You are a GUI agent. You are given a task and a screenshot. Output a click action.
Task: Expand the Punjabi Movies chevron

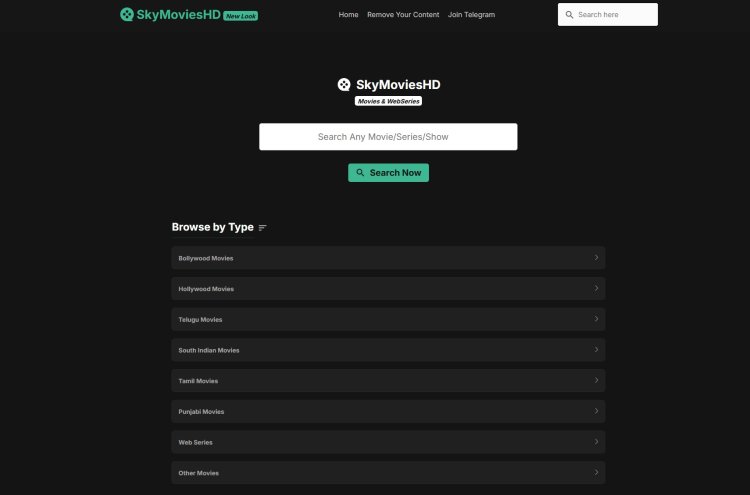(x=596, y=411)
